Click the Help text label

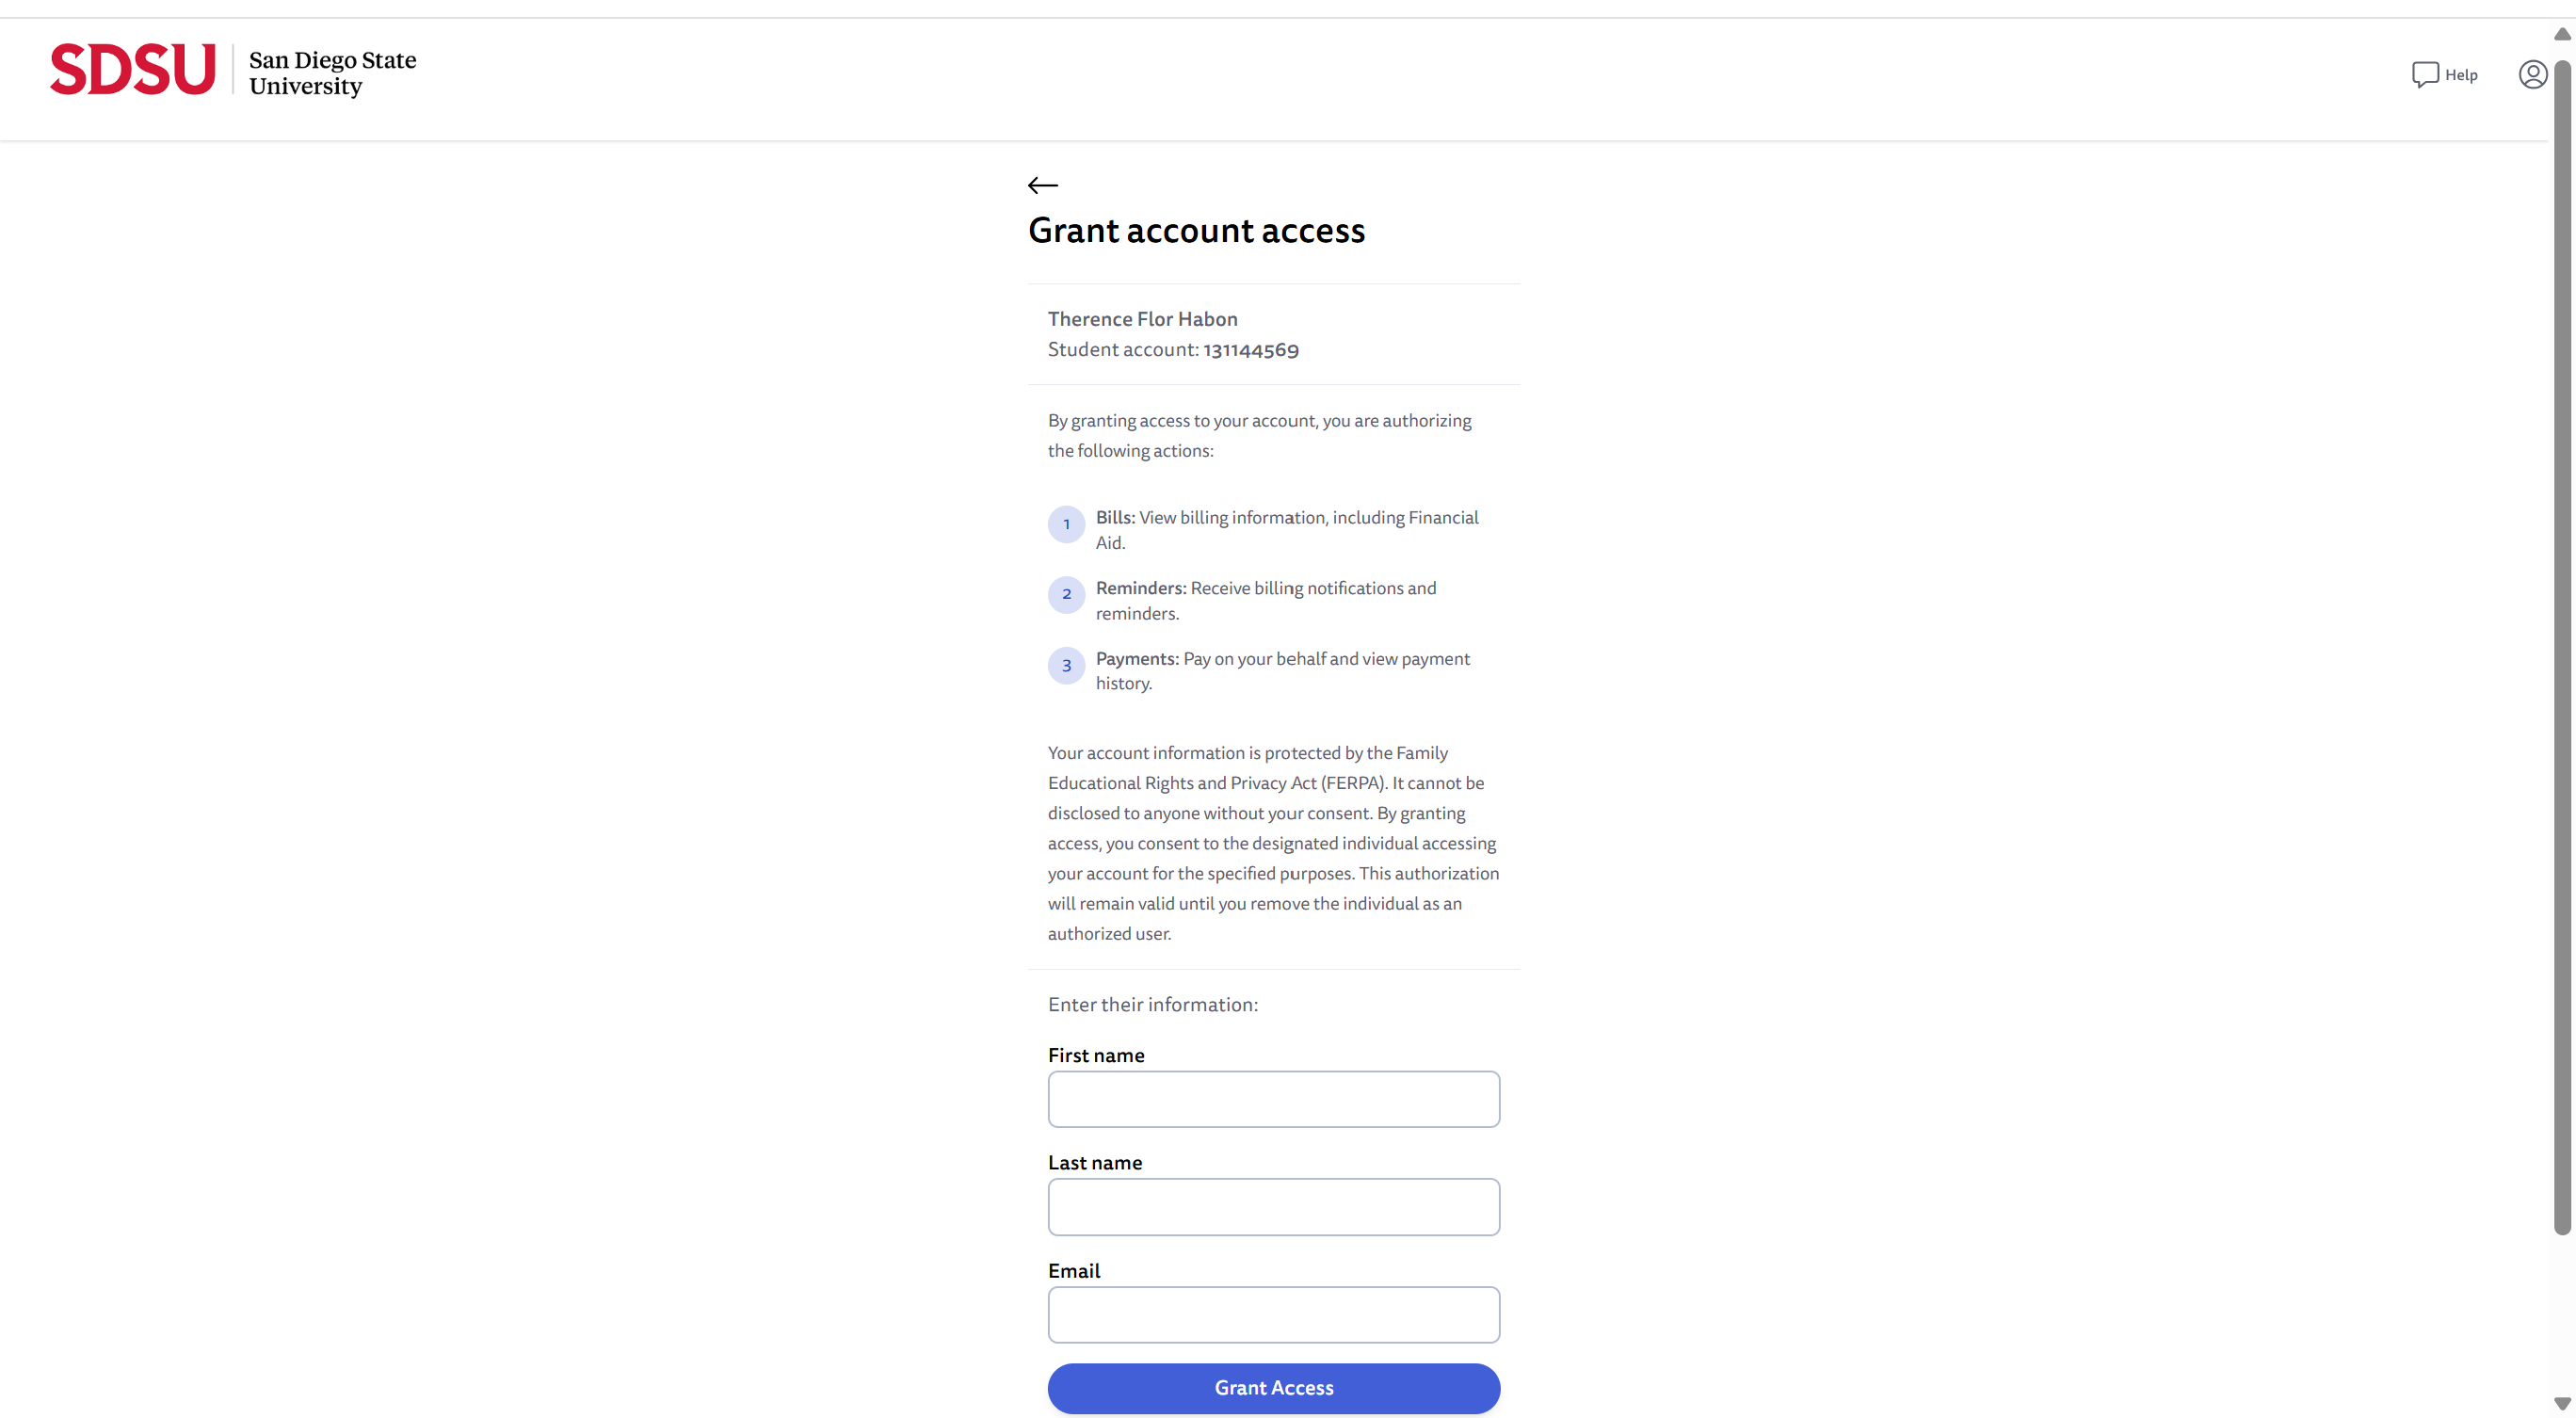pos(2461,75)
